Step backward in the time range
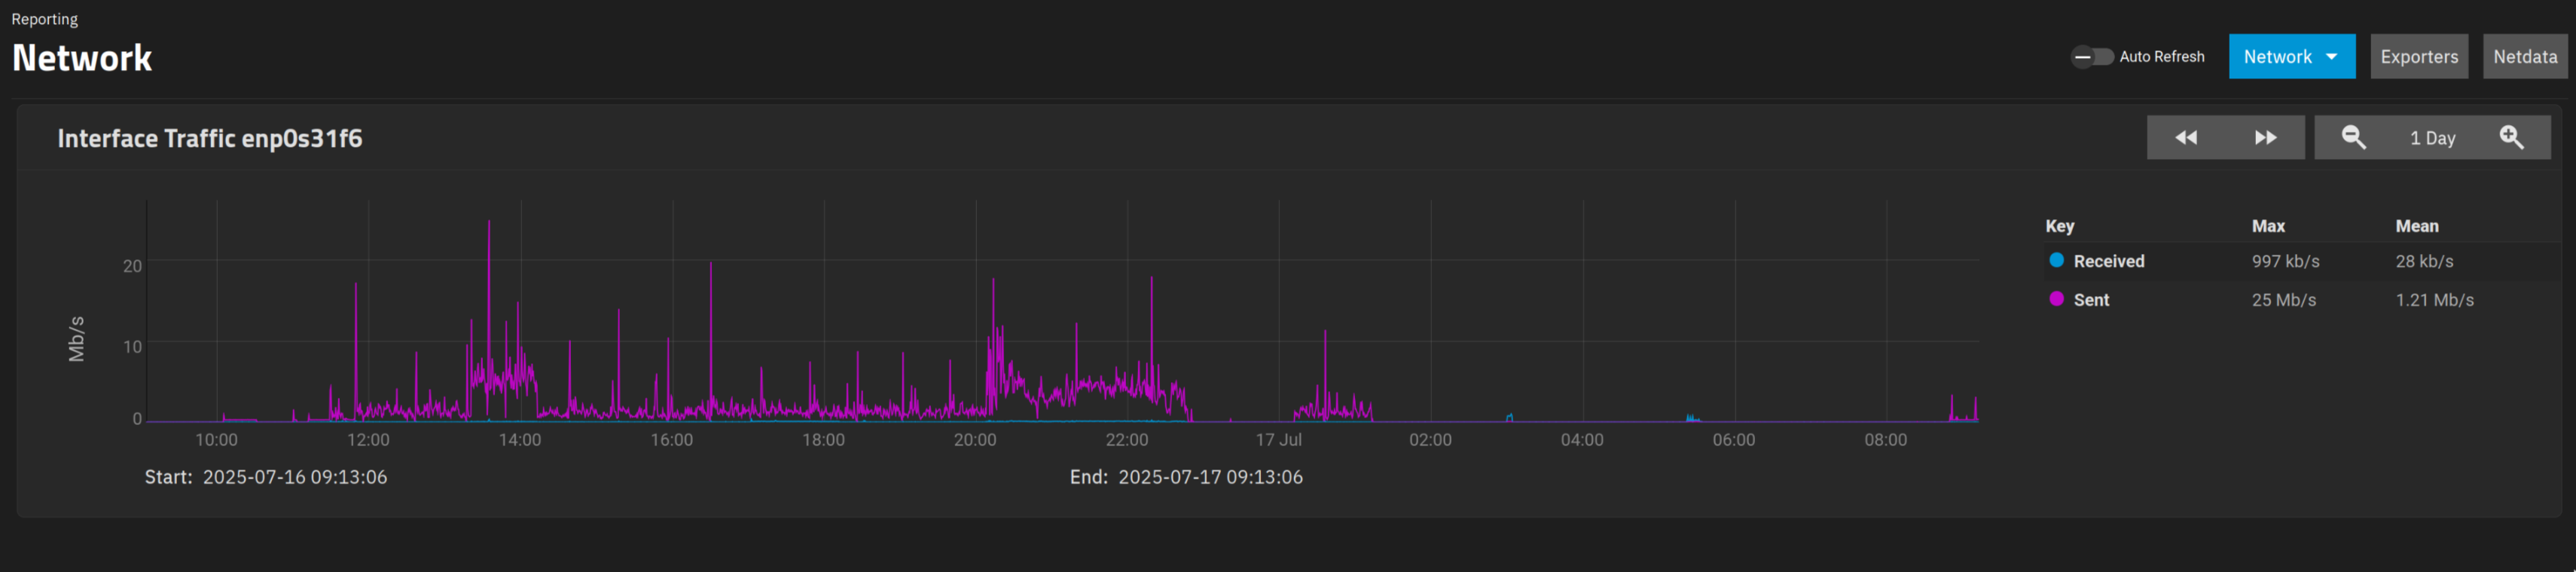2576x572 pixels. 2186,138
